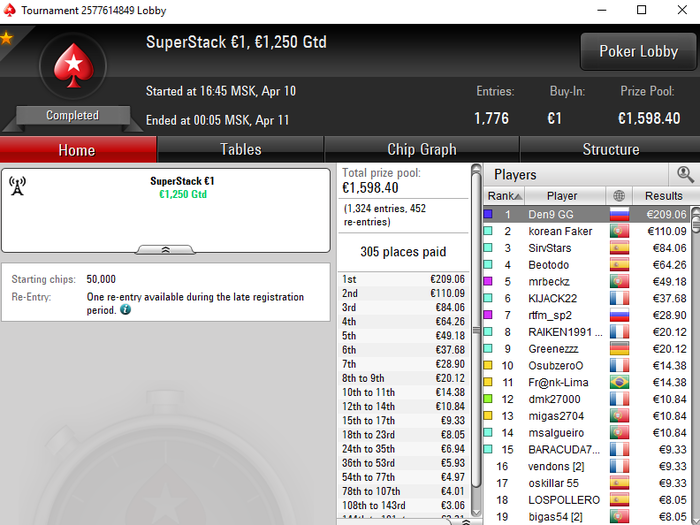Screen dimensions: 700x525
Task: Click the re-entry info icon
Action: [x=125, y=309]
